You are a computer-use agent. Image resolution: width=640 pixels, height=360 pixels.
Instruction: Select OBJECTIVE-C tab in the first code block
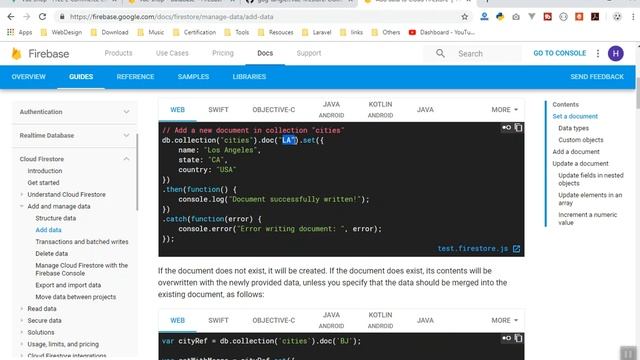[x=273, y=110]
